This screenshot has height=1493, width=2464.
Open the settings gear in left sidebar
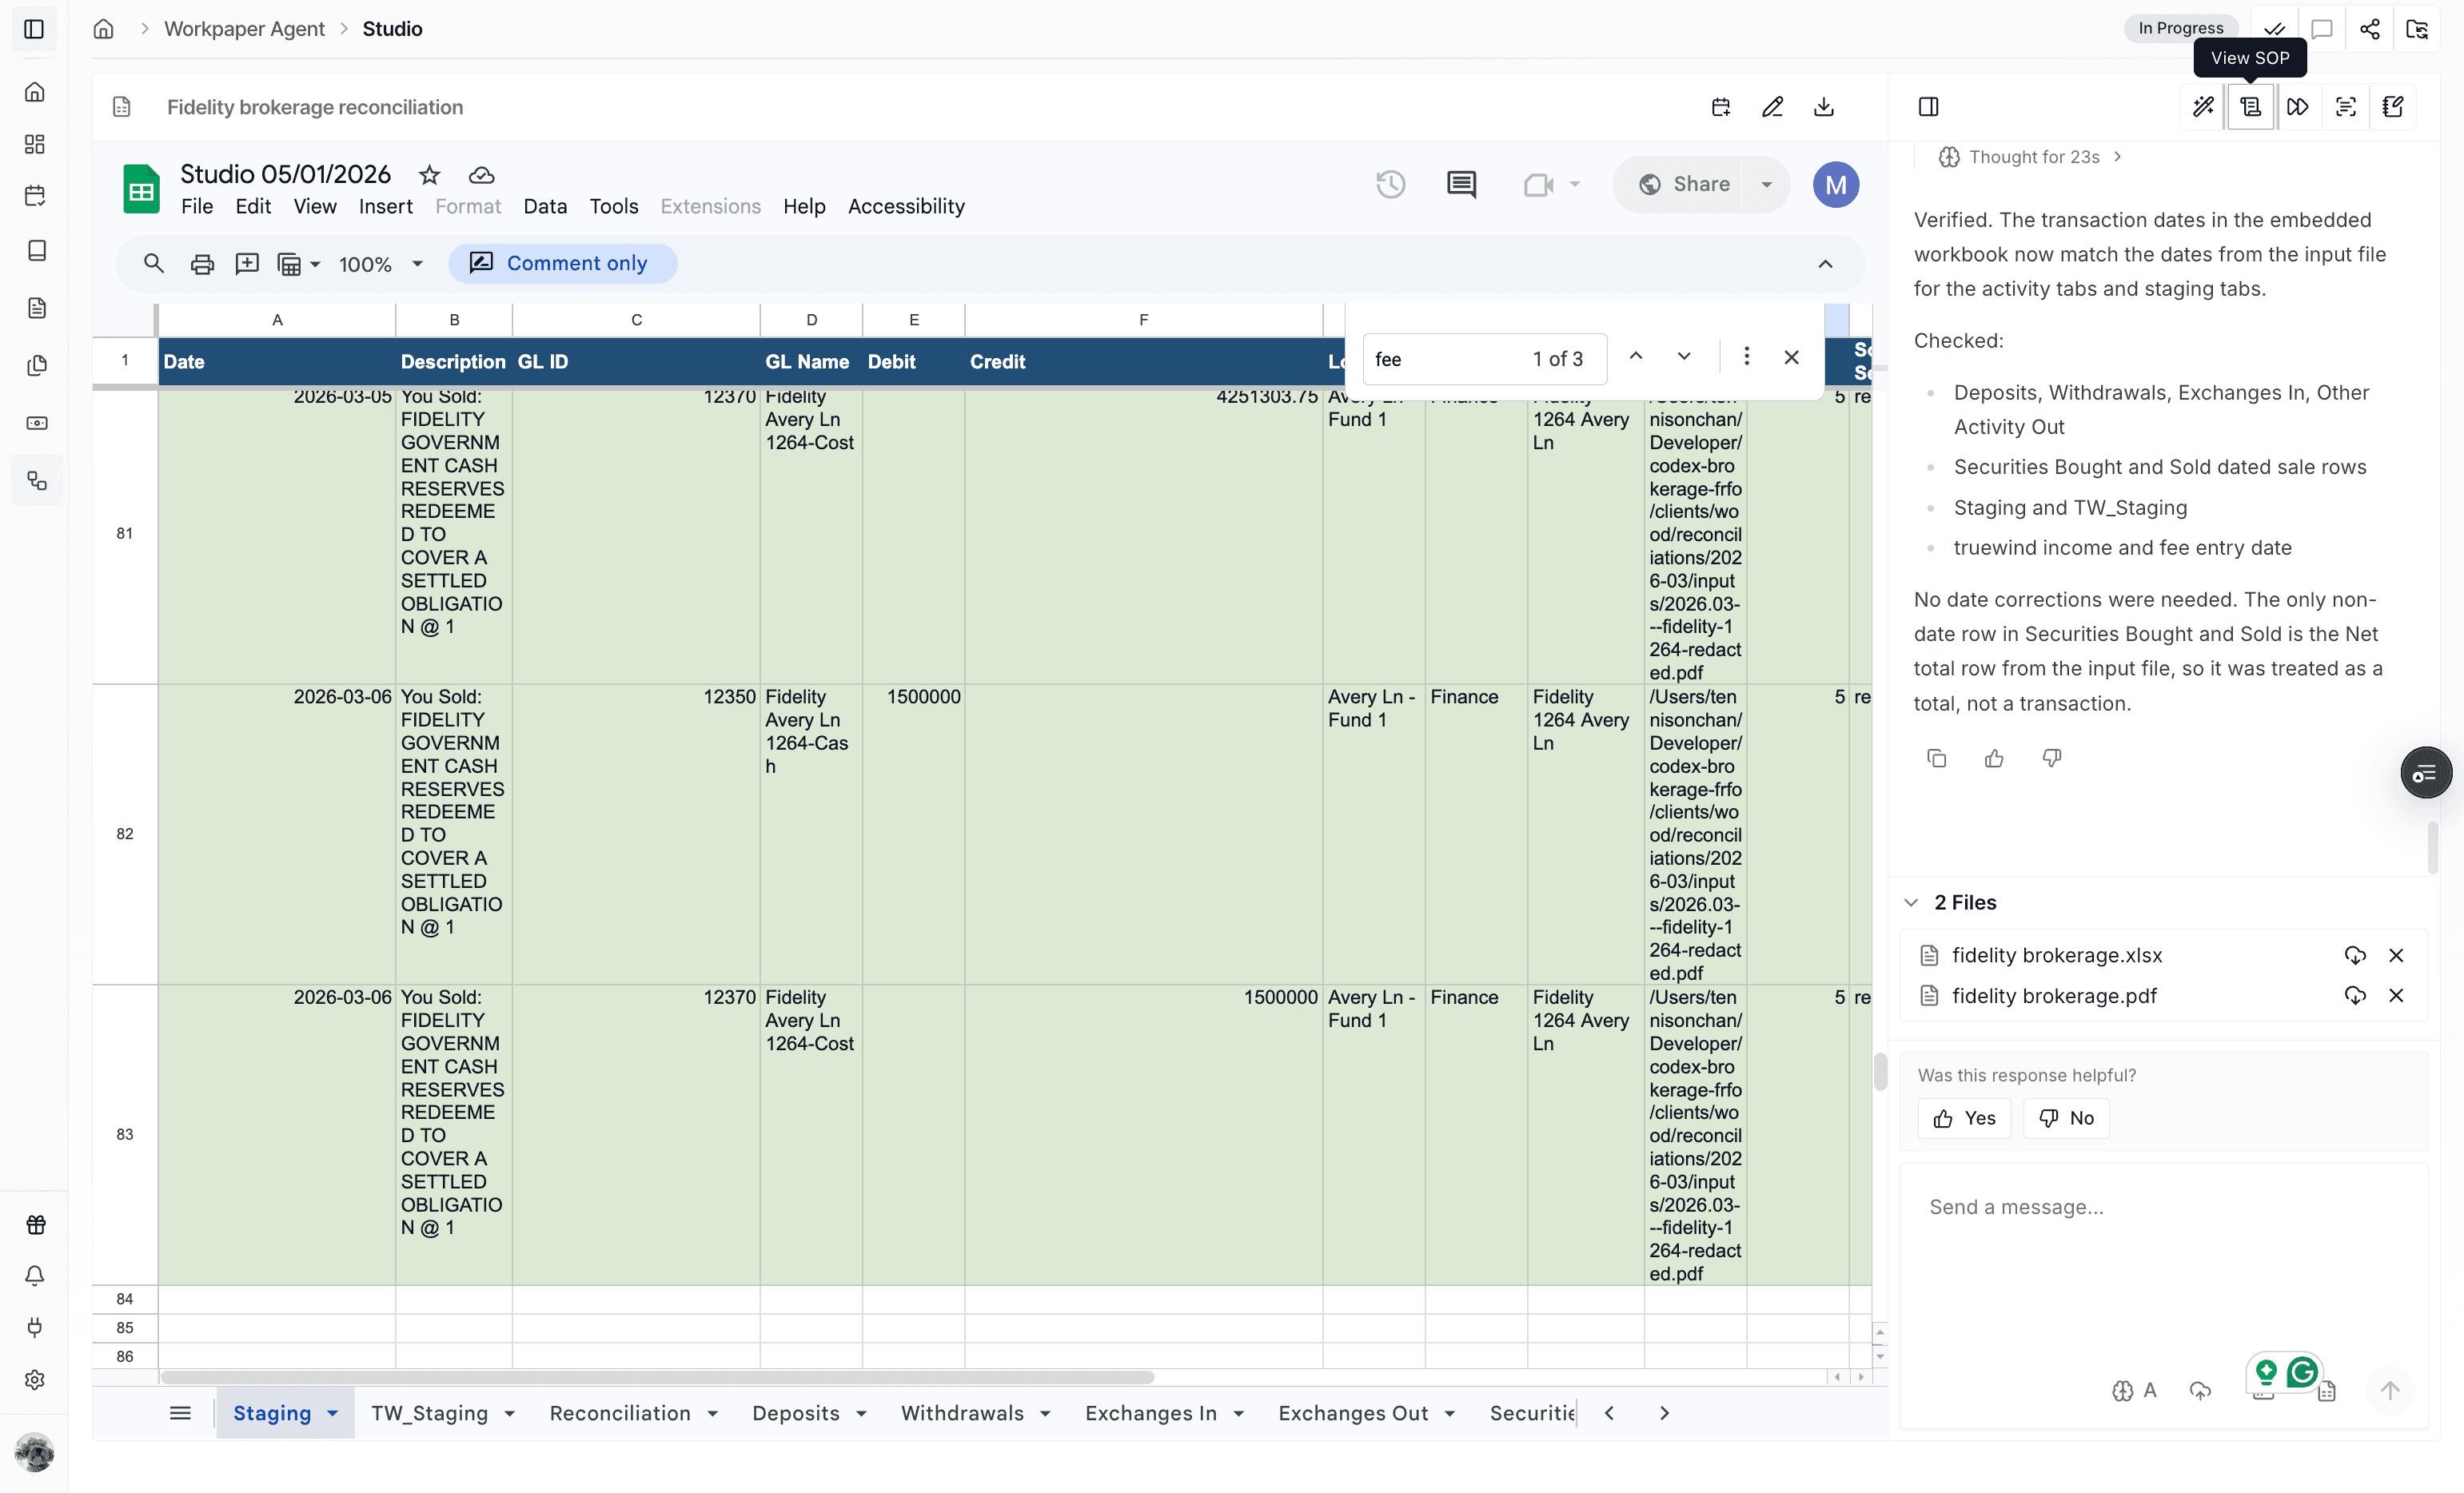tap(35, 1380)
